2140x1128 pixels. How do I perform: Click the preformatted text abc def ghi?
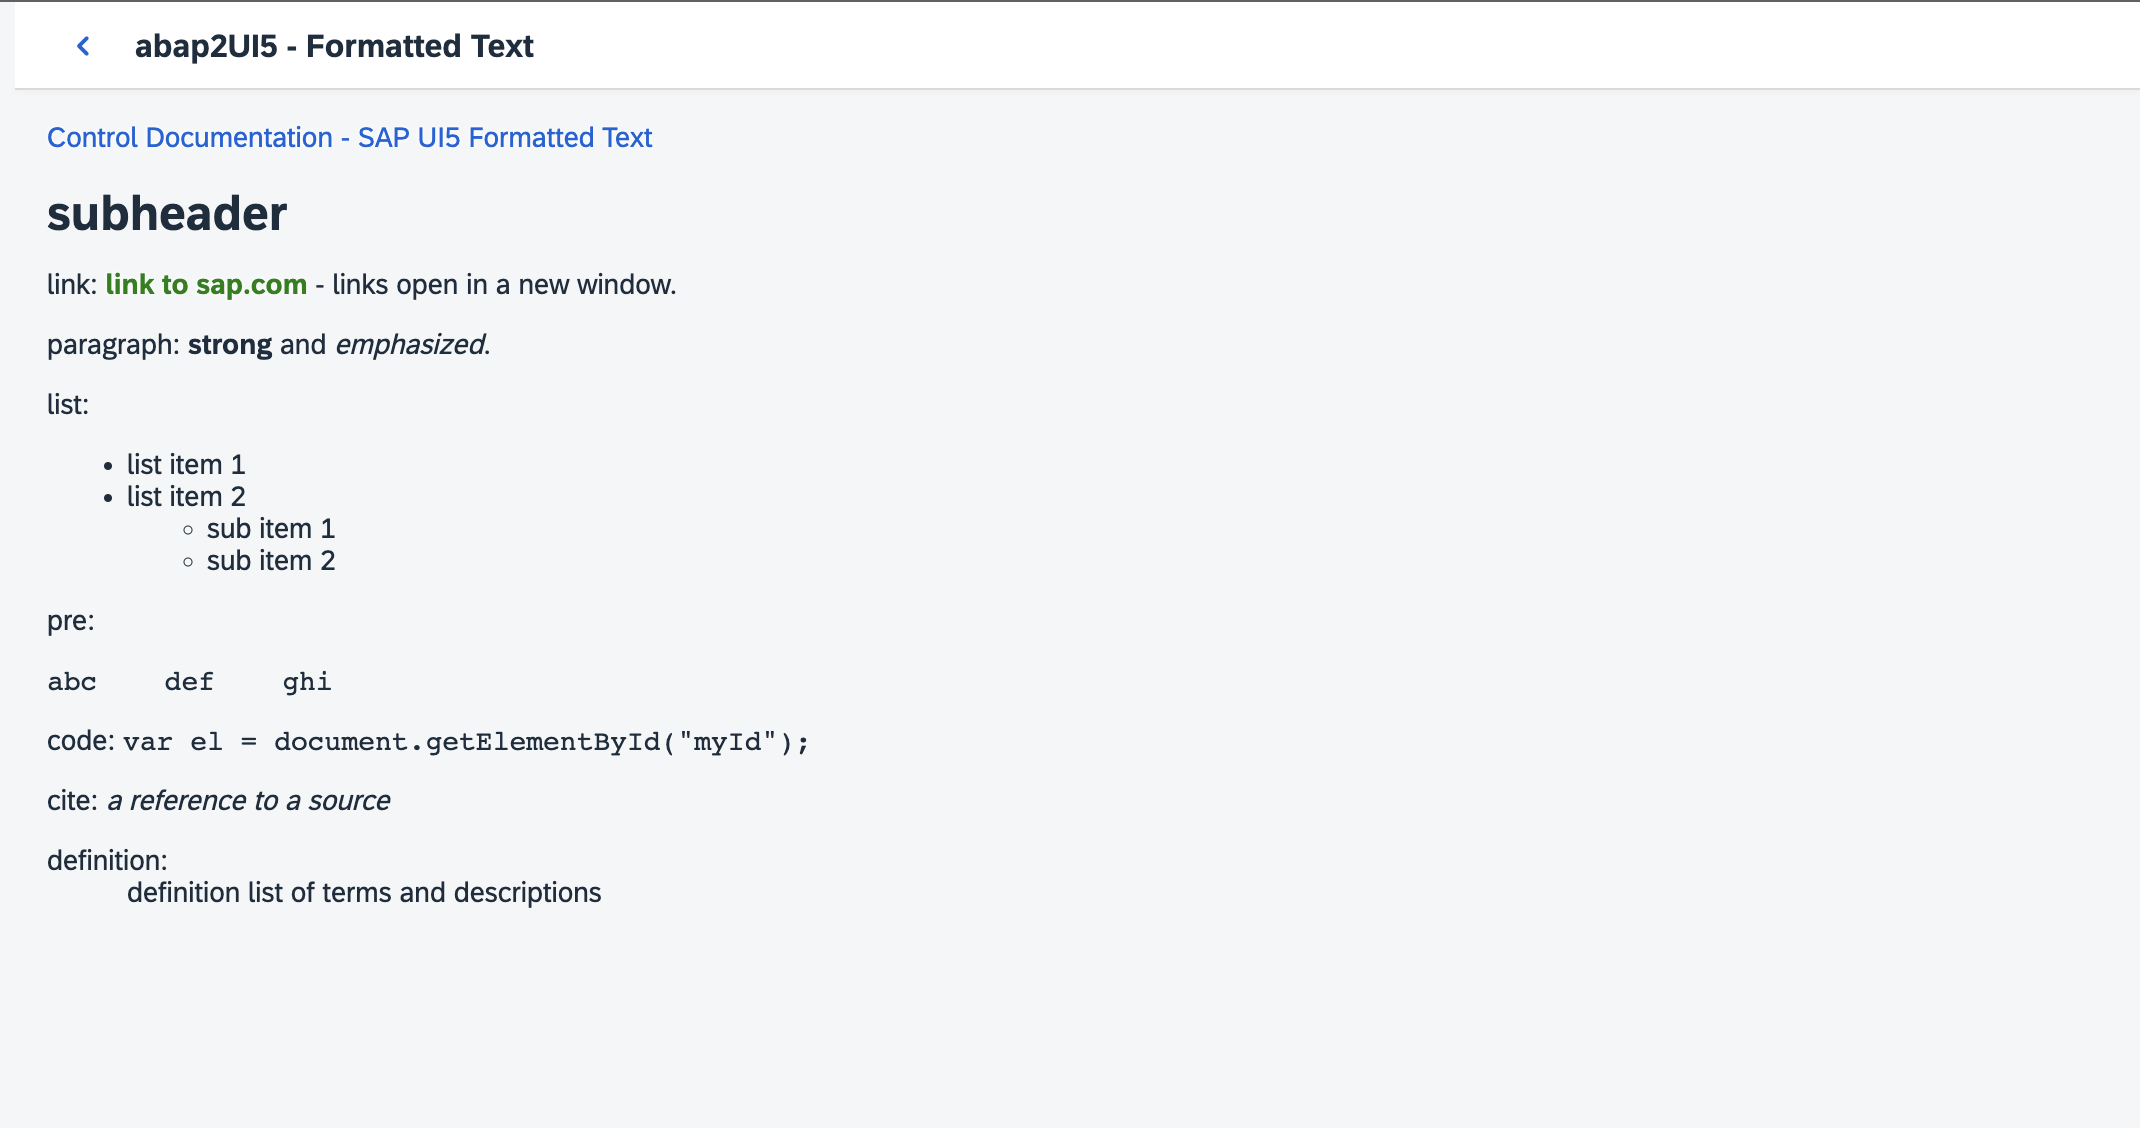click(188, 681)
